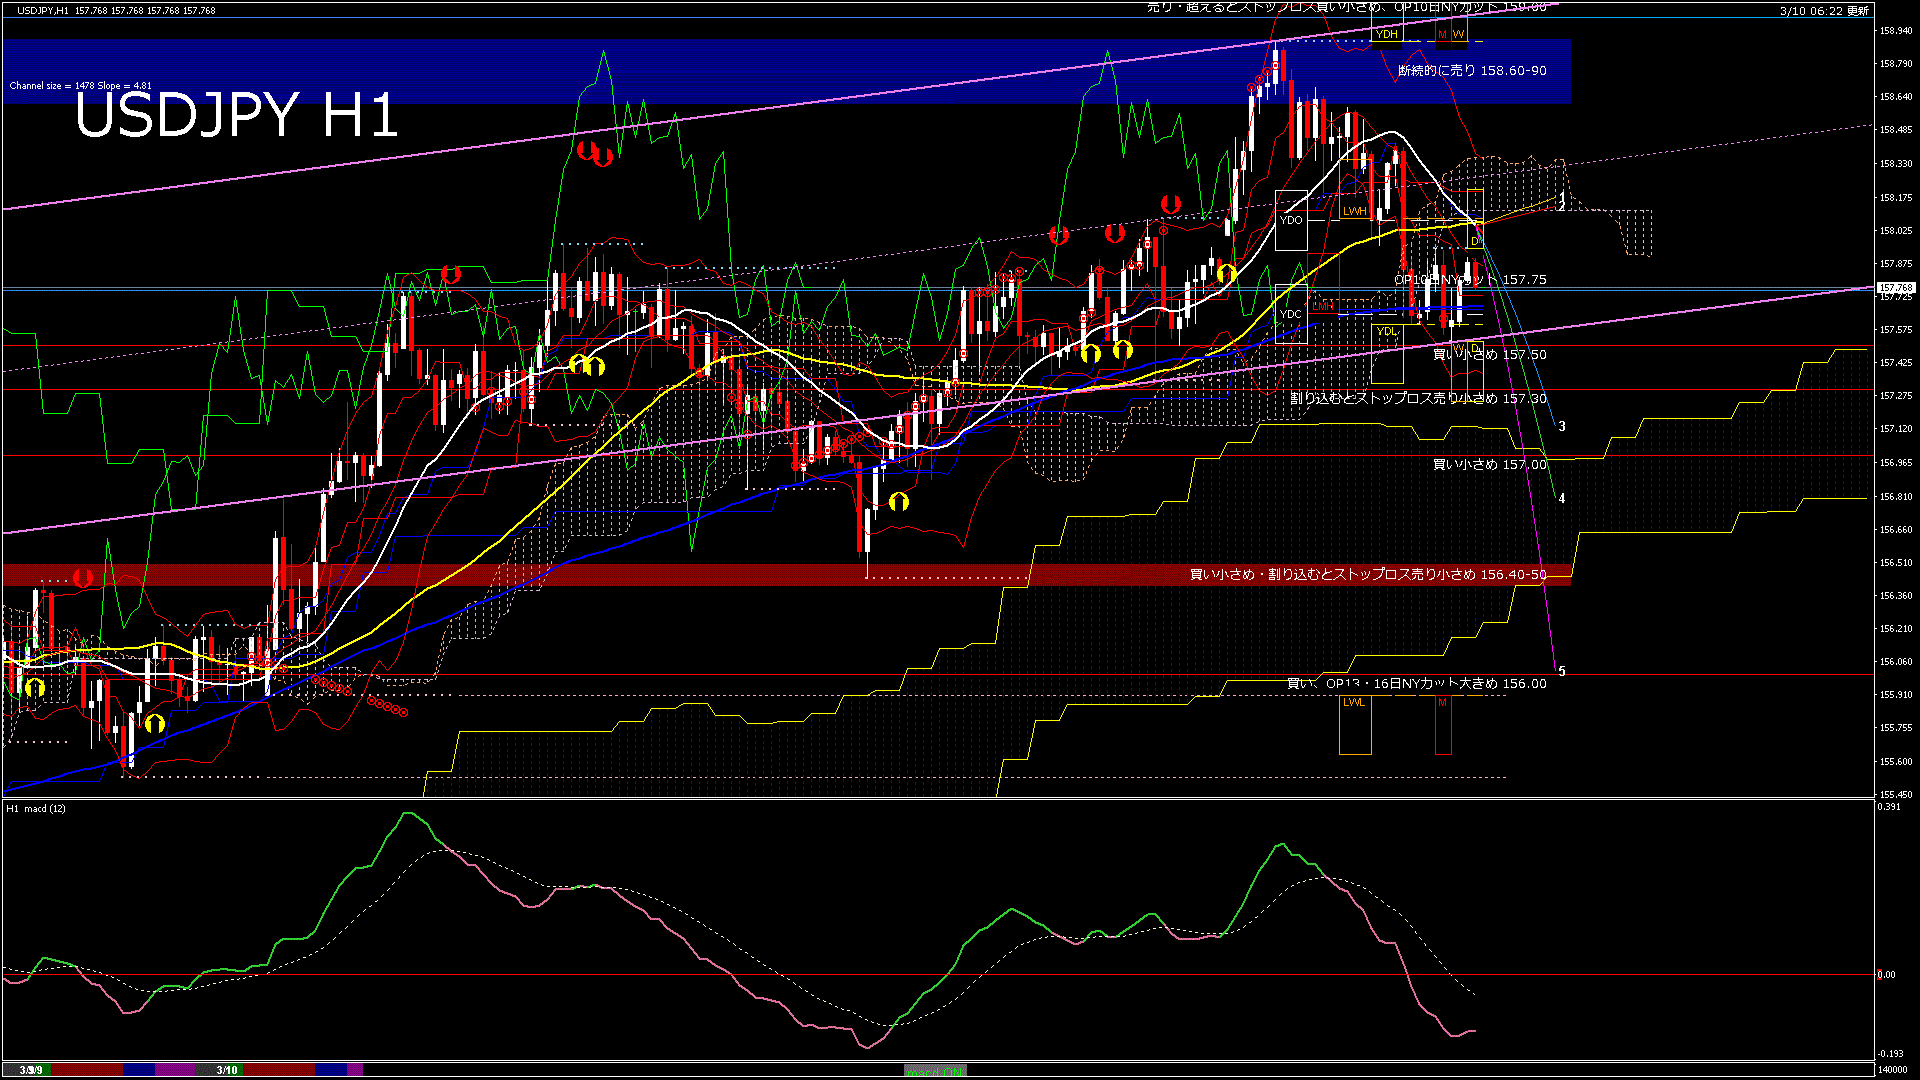The image size is (1920, 1080).
Task: Click the LWH orange label box
Action: (1354, 211)
